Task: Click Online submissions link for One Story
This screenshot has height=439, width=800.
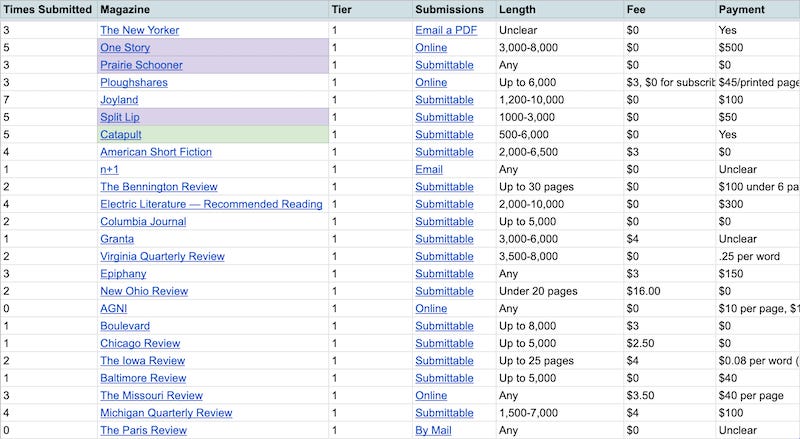Action: click(431, 47)
